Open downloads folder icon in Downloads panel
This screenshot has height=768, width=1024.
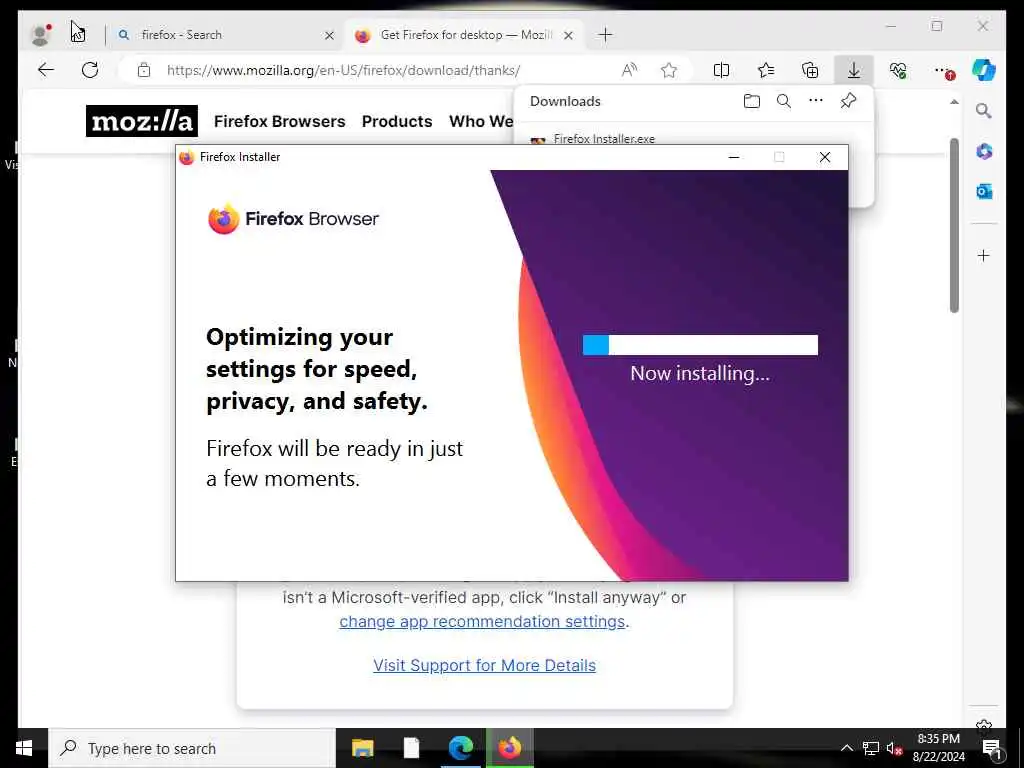pos(752,101)
